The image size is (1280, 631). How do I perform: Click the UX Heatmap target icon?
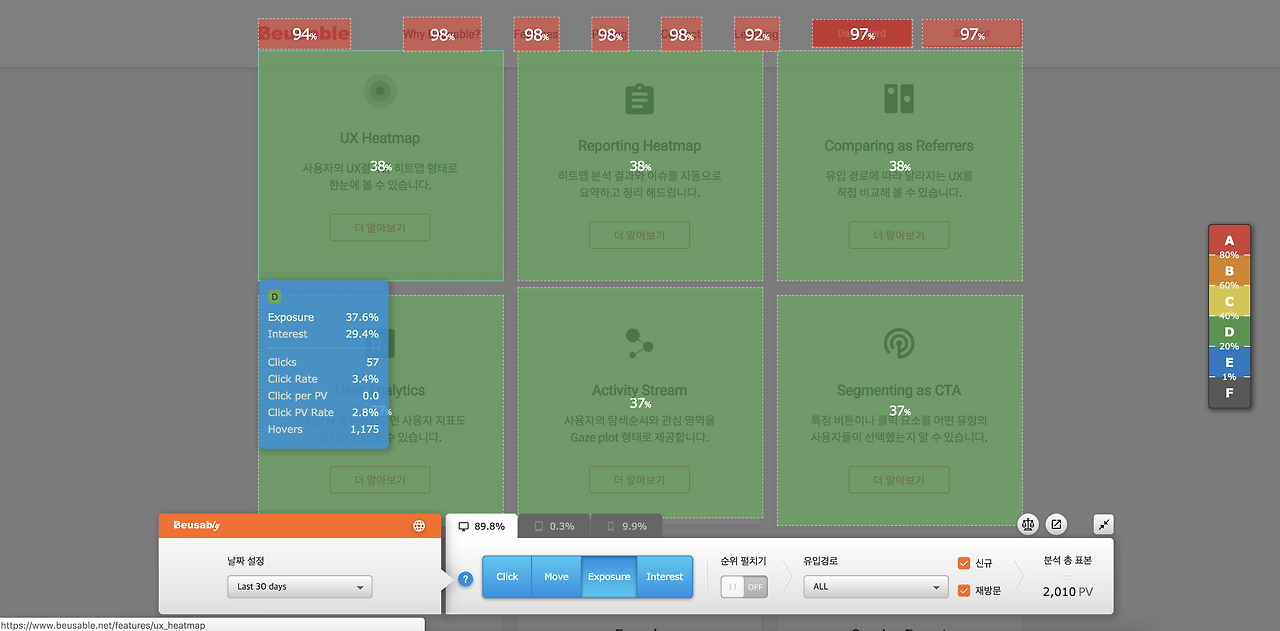pyautogui.click(x=380, y=92)
